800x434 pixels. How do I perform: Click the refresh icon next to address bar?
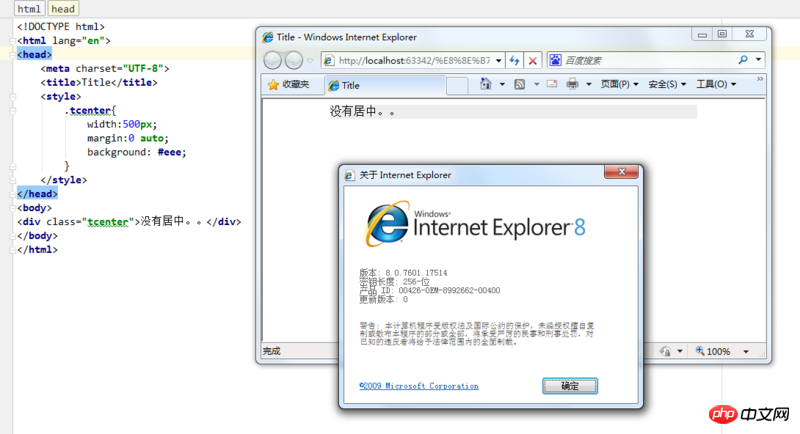pos(514,61)
